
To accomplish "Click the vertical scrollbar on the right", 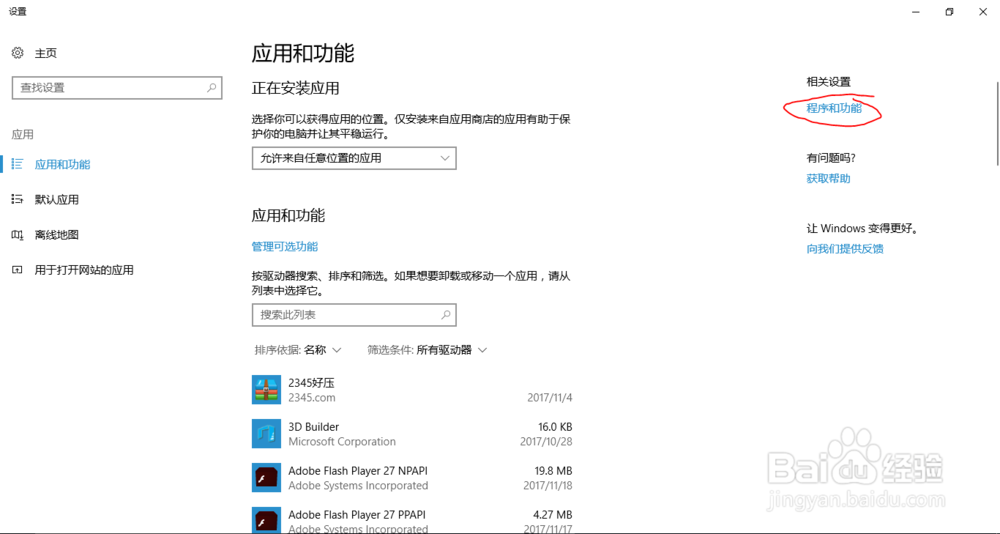I will pyautogui.click(x=997, y=124).
